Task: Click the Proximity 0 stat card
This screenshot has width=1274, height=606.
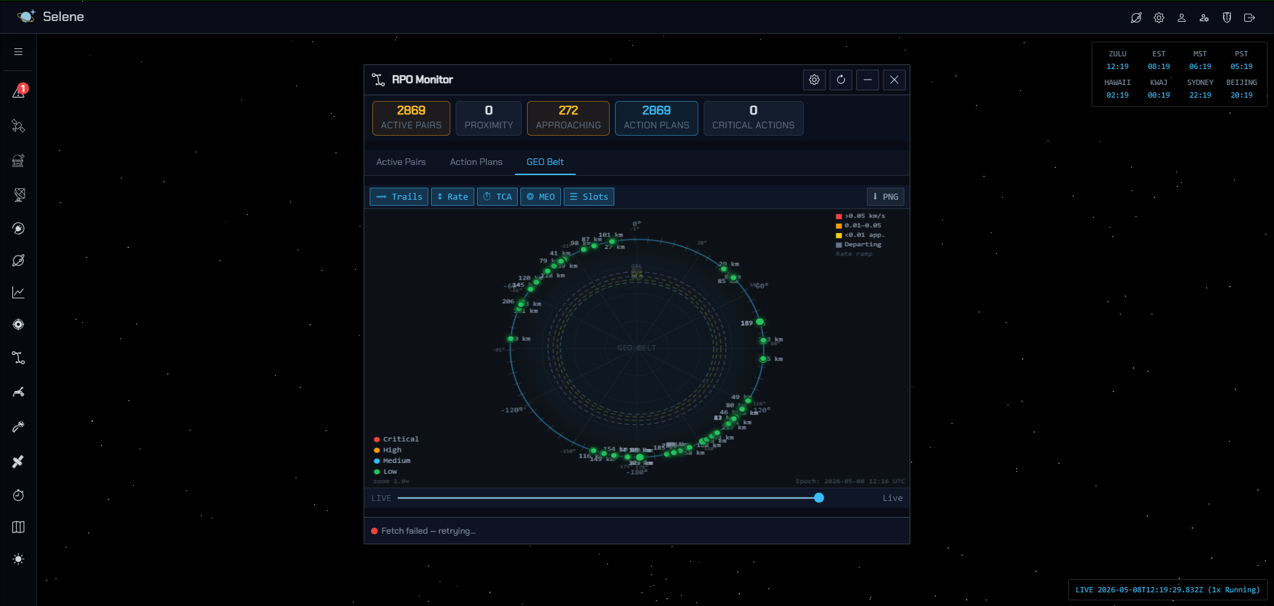Action: point(489,118)
